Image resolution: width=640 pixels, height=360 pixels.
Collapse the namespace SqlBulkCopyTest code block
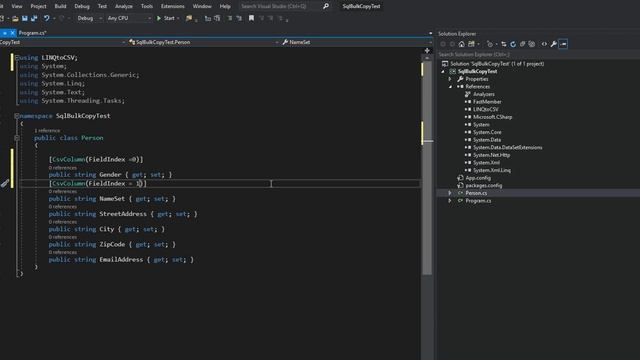[x=17, y=116]
